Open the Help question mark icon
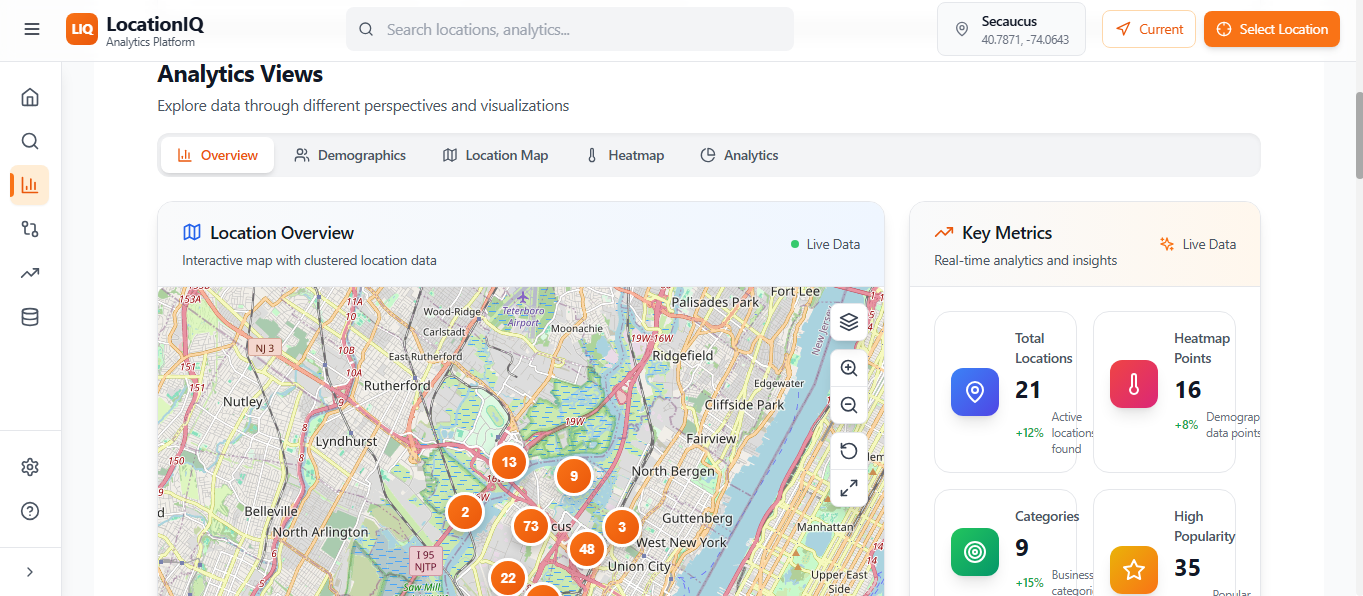The height and width of the screenshot is (596, 1363). [x=30, y=511]
